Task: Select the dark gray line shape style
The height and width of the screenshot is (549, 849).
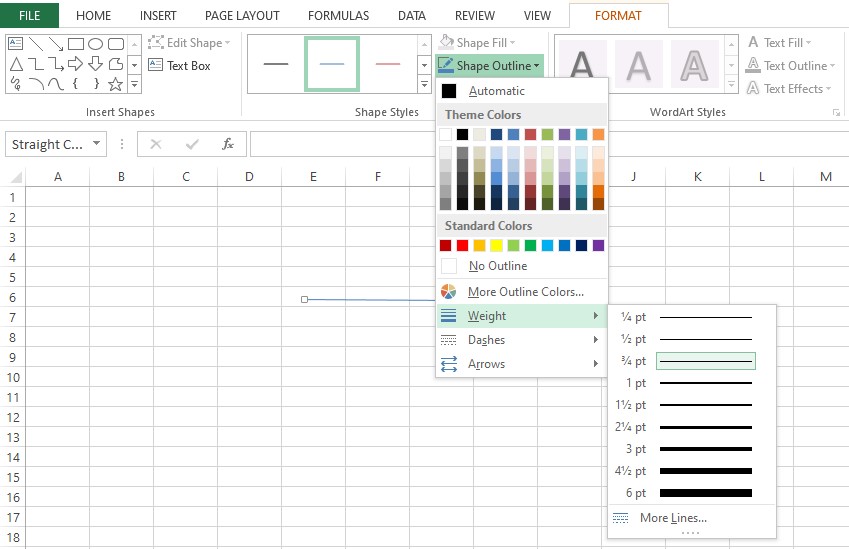Action: coord(276,64)
